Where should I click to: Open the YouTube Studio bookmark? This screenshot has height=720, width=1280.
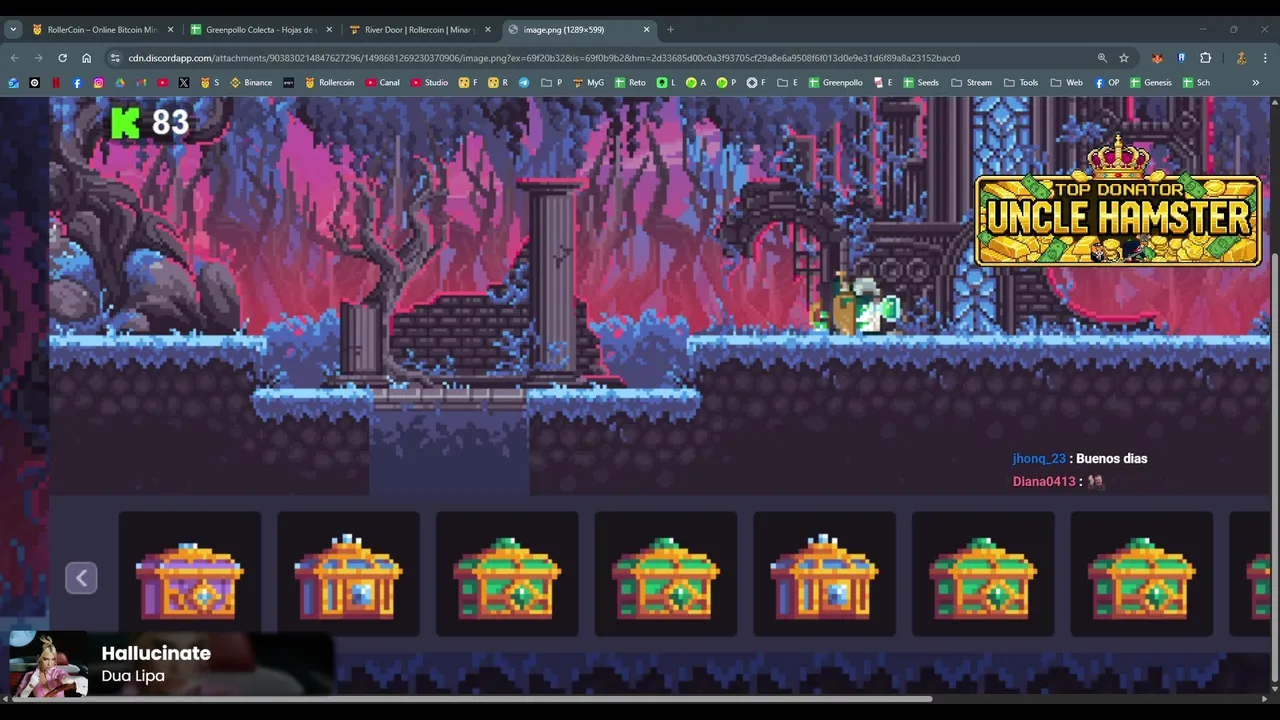pyautogui.click(x=429, y=83)
